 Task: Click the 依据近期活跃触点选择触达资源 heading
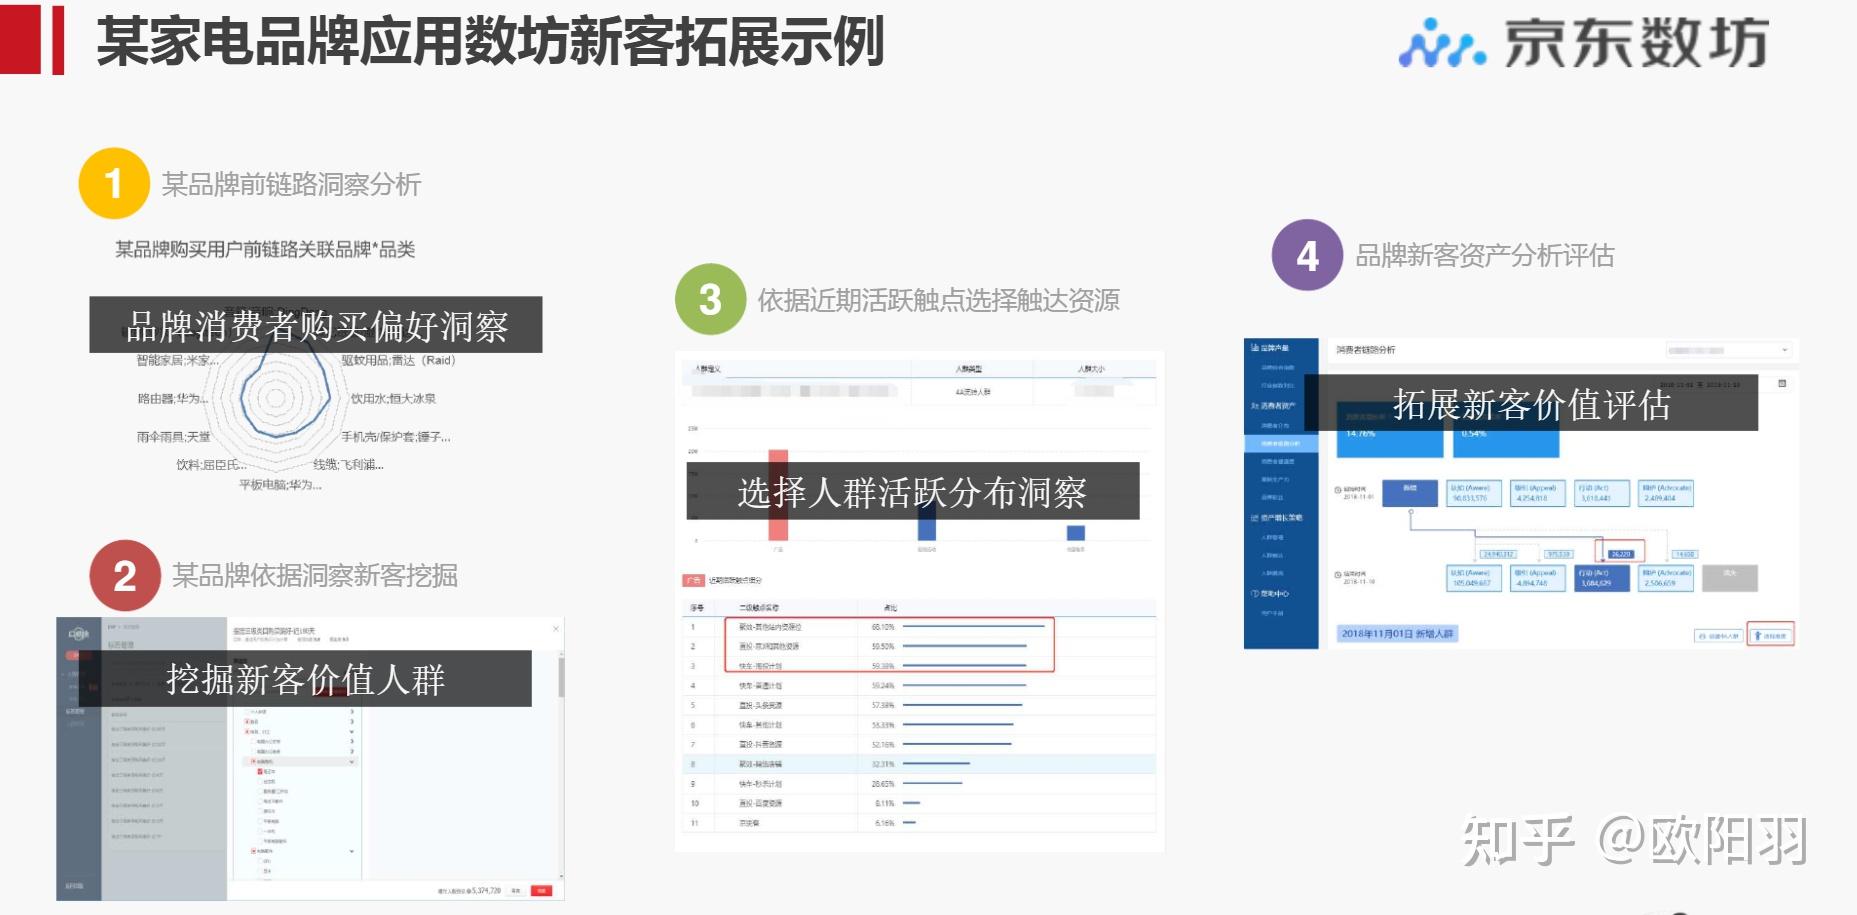[938, 300]
